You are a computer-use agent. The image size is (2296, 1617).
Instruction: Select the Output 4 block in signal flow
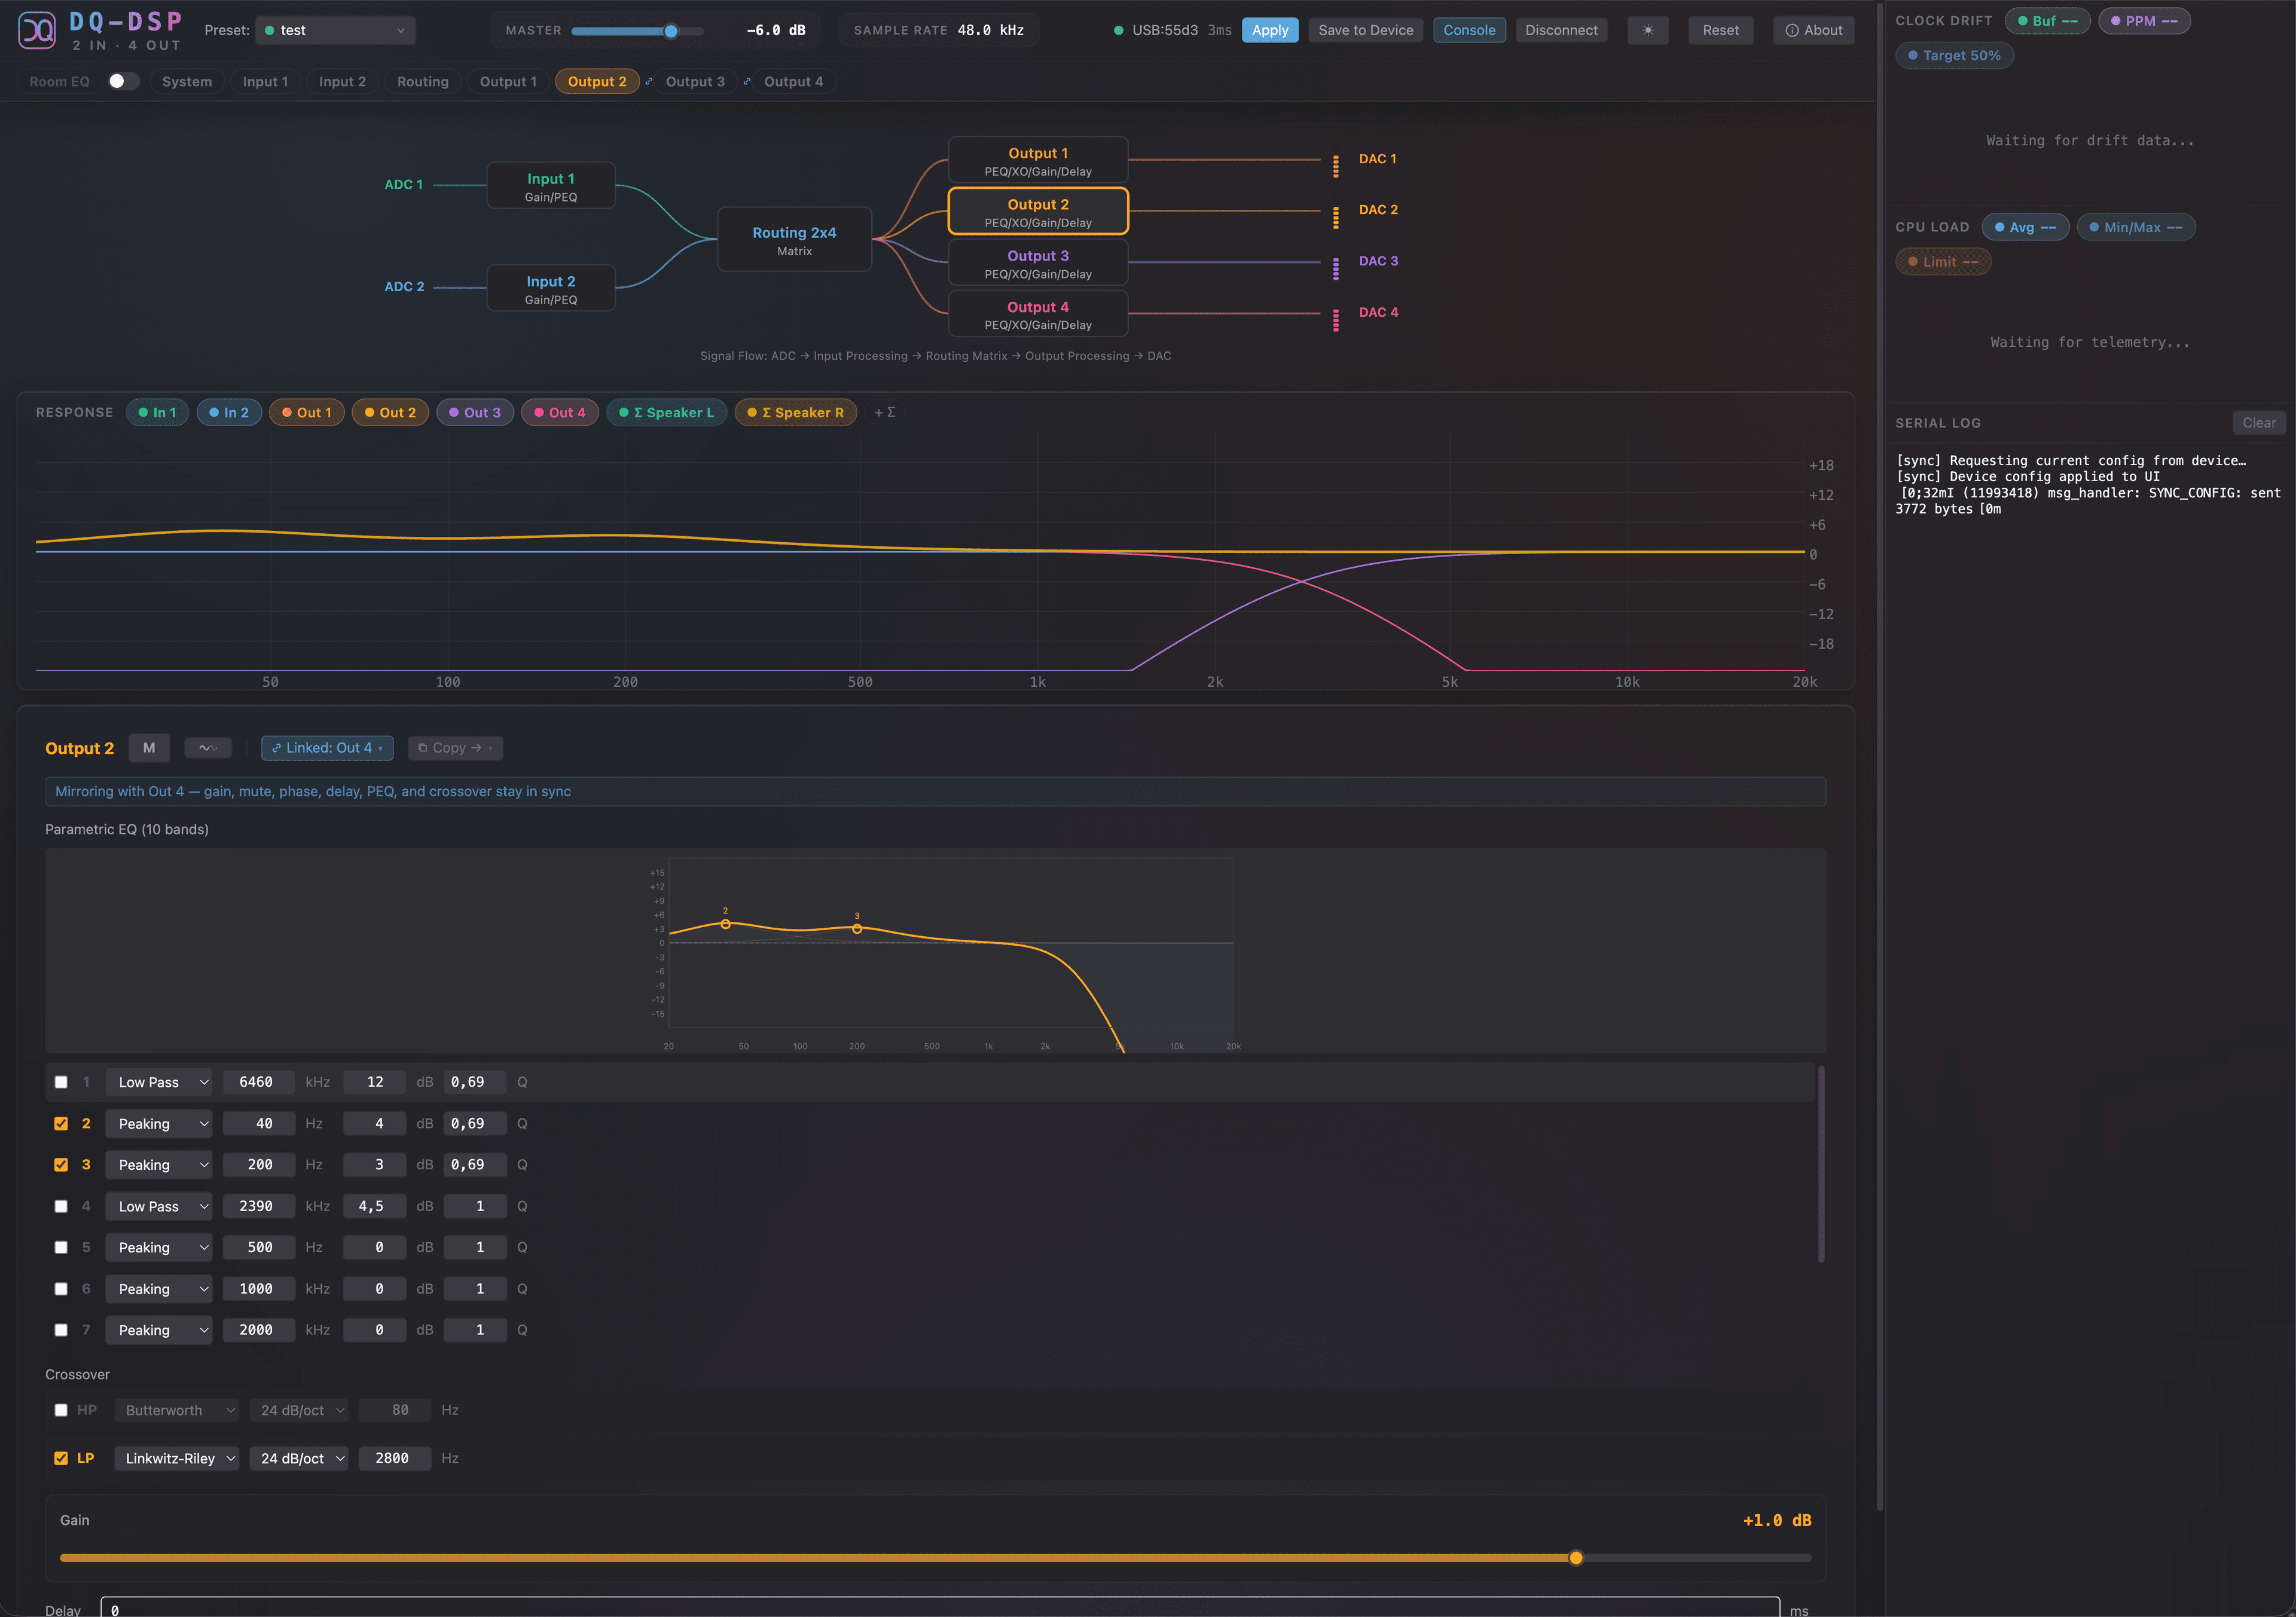point(1038,314)
